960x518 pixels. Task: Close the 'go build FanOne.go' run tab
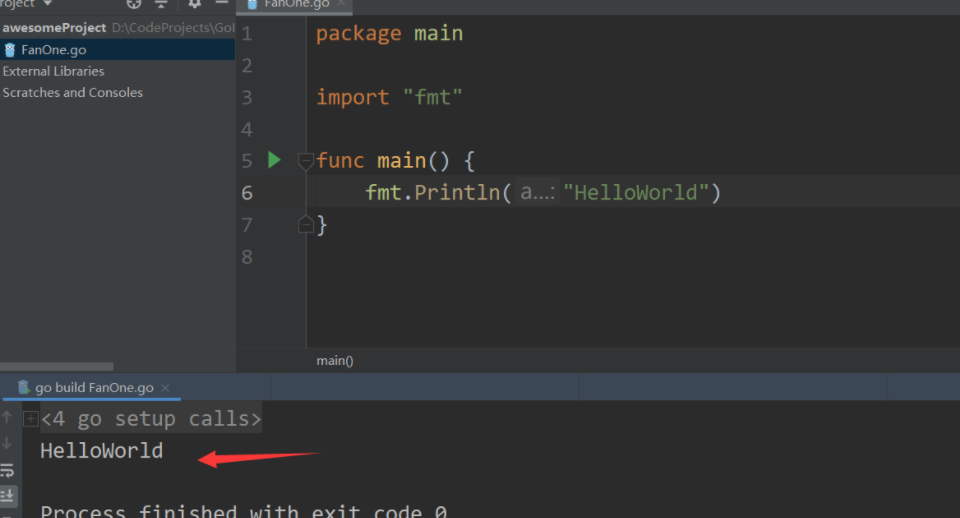[165, 388]
